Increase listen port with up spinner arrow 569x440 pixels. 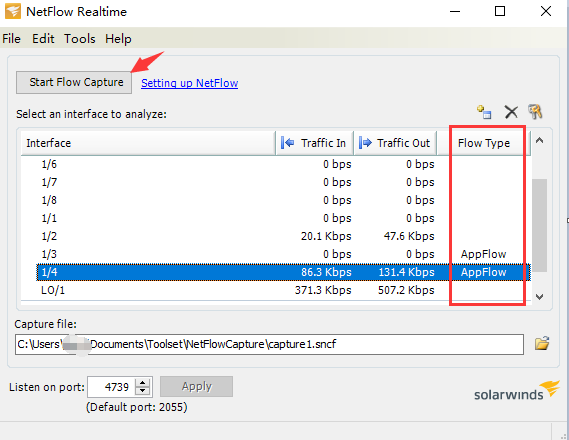143,383
